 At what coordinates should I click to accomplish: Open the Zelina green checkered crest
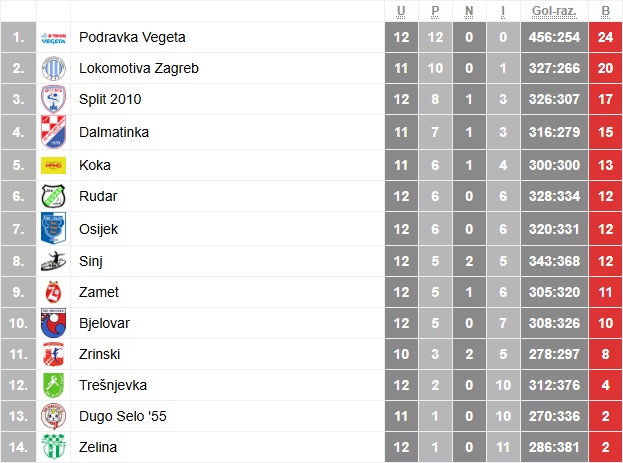(x=53, y=447)
